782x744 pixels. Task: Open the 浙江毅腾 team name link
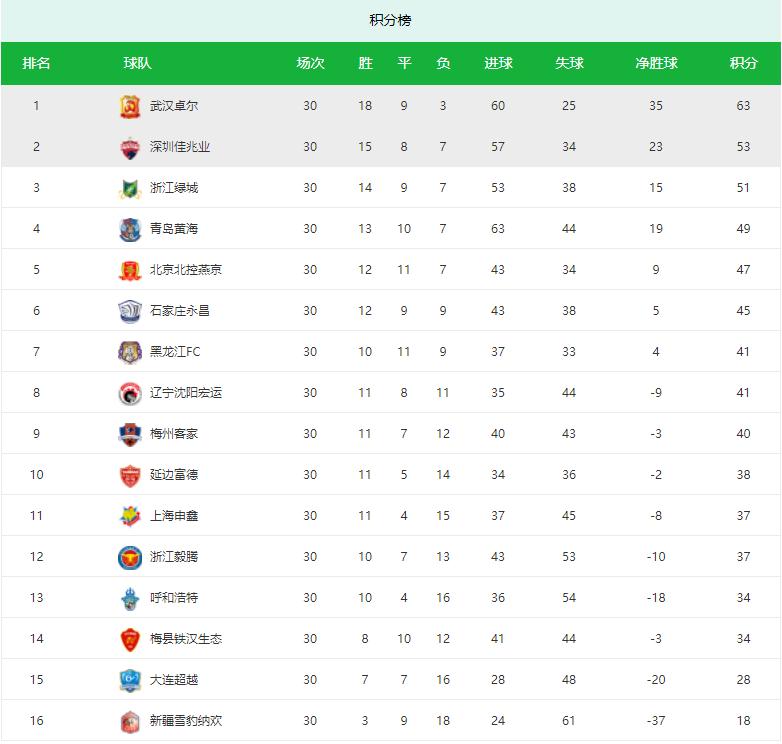click(x=174, y=557)
